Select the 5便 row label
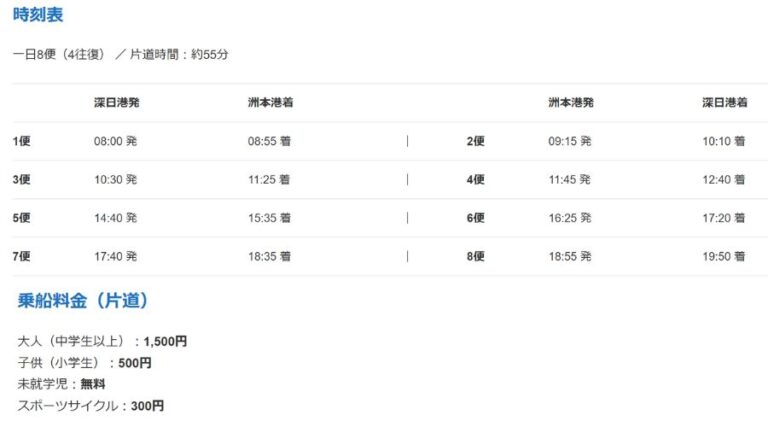The height and width of the screenshot is (427, 768). [x=22, y=218]
